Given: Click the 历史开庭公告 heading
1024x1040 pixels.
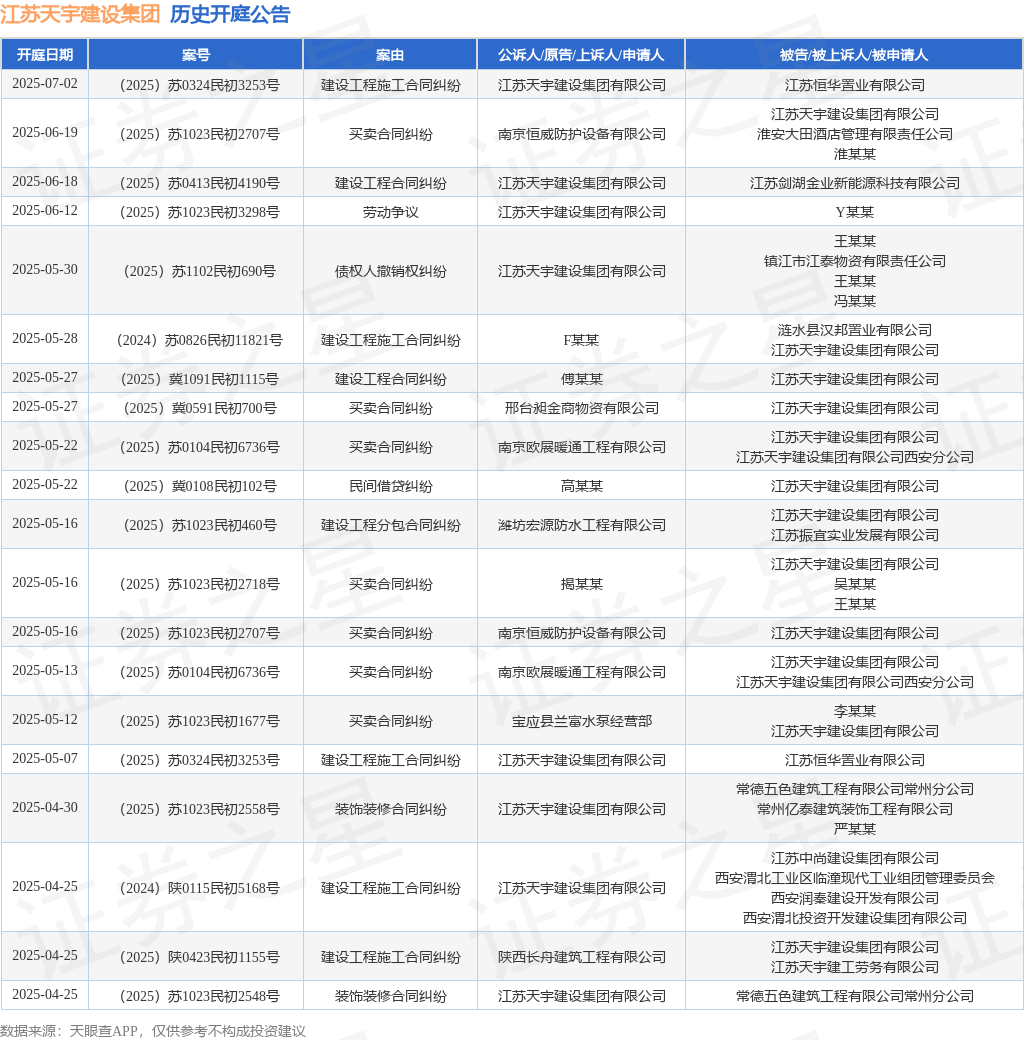Looking at the screenshot, I should pos(230,14).
